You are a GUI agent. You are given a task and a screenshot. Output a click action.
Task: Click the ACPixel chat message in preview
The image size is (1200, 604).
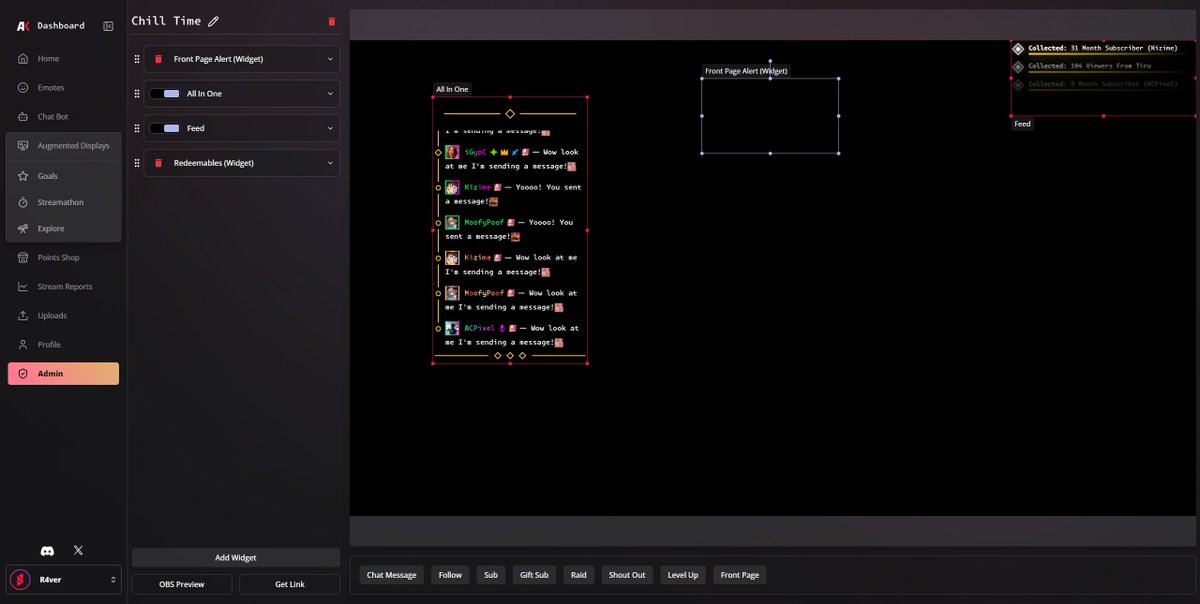coord(510,335)
